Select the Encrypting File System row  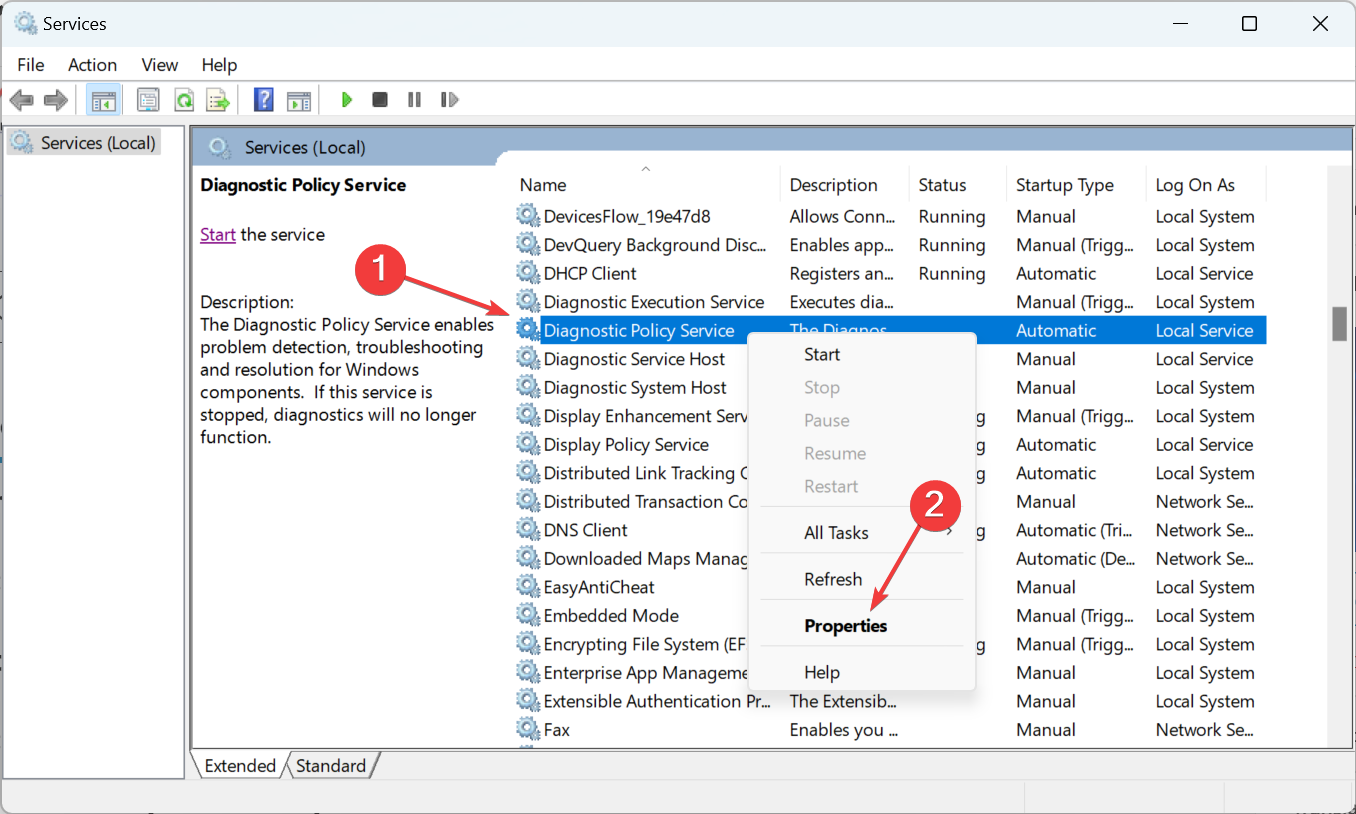tap(890, 644)
